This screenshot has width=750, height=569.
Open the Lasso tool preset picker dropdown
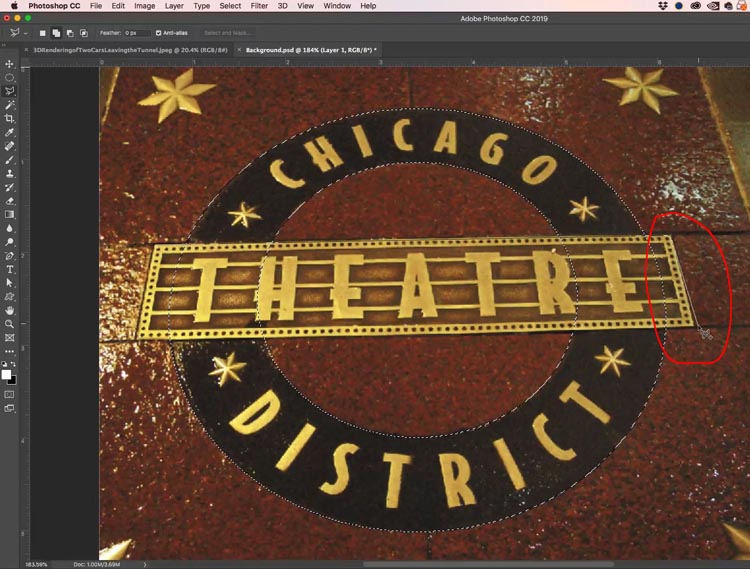(x=24, y=33)
